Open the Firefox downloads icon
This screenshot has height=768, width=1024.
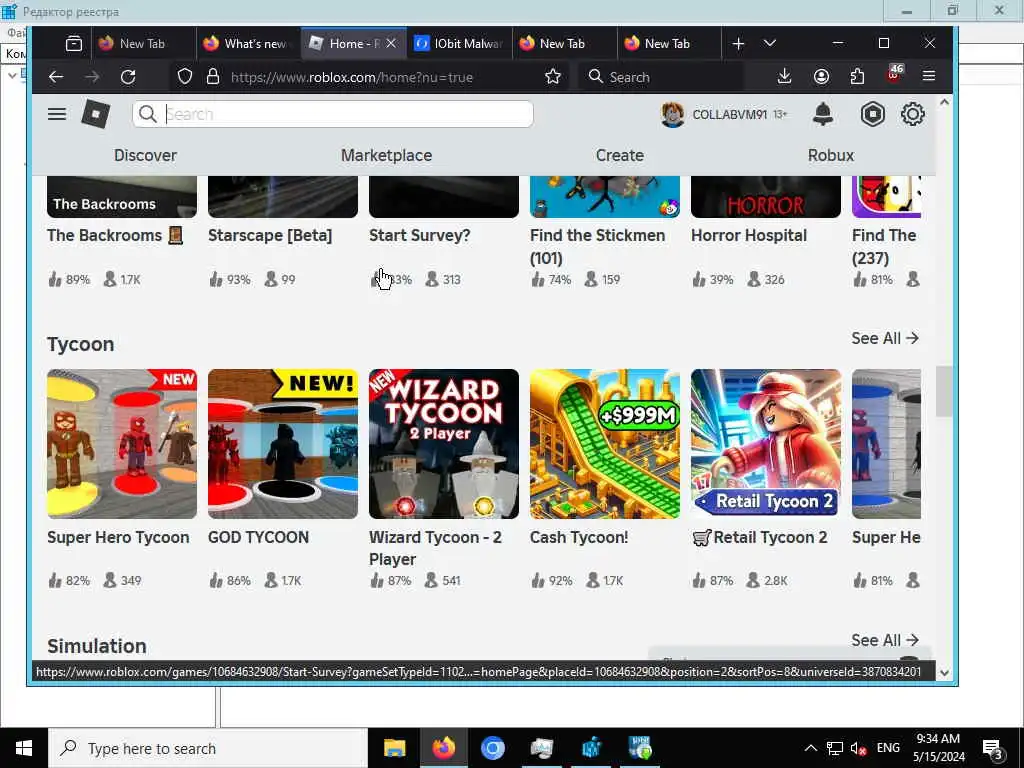(x=784, y=76)
